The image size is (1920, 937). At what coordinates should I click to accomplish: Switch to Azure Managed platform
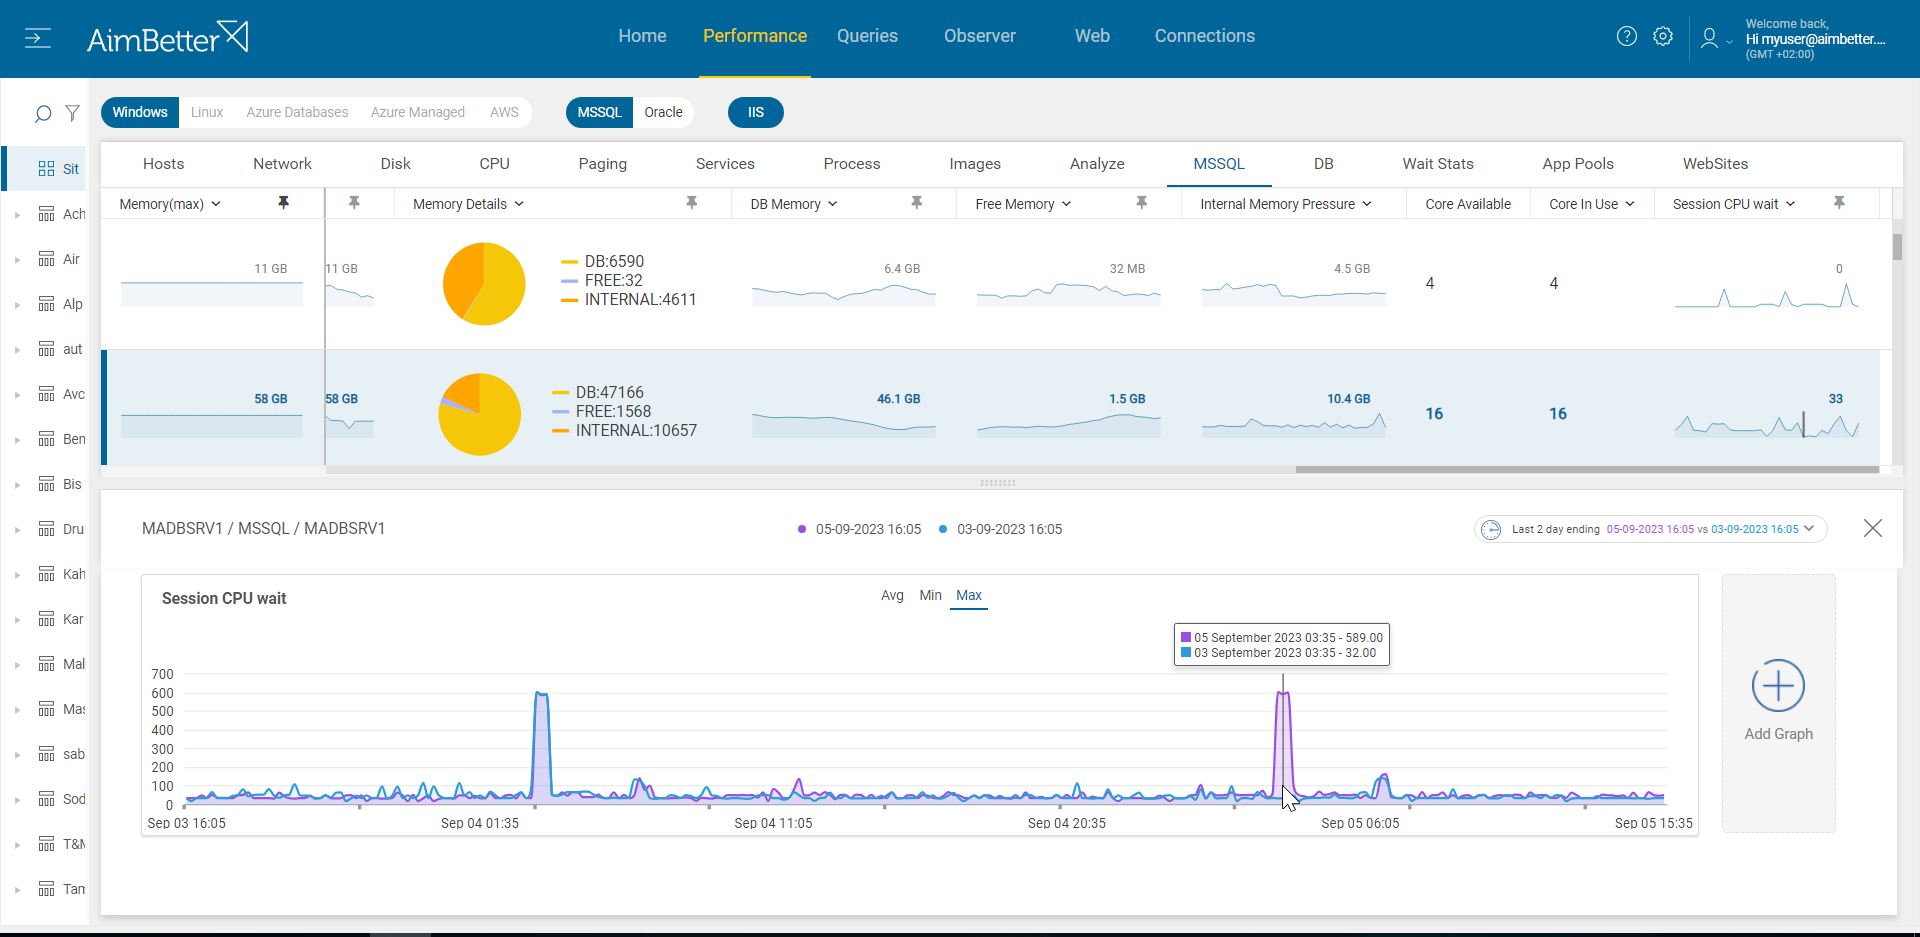click(x=418, y=112)
